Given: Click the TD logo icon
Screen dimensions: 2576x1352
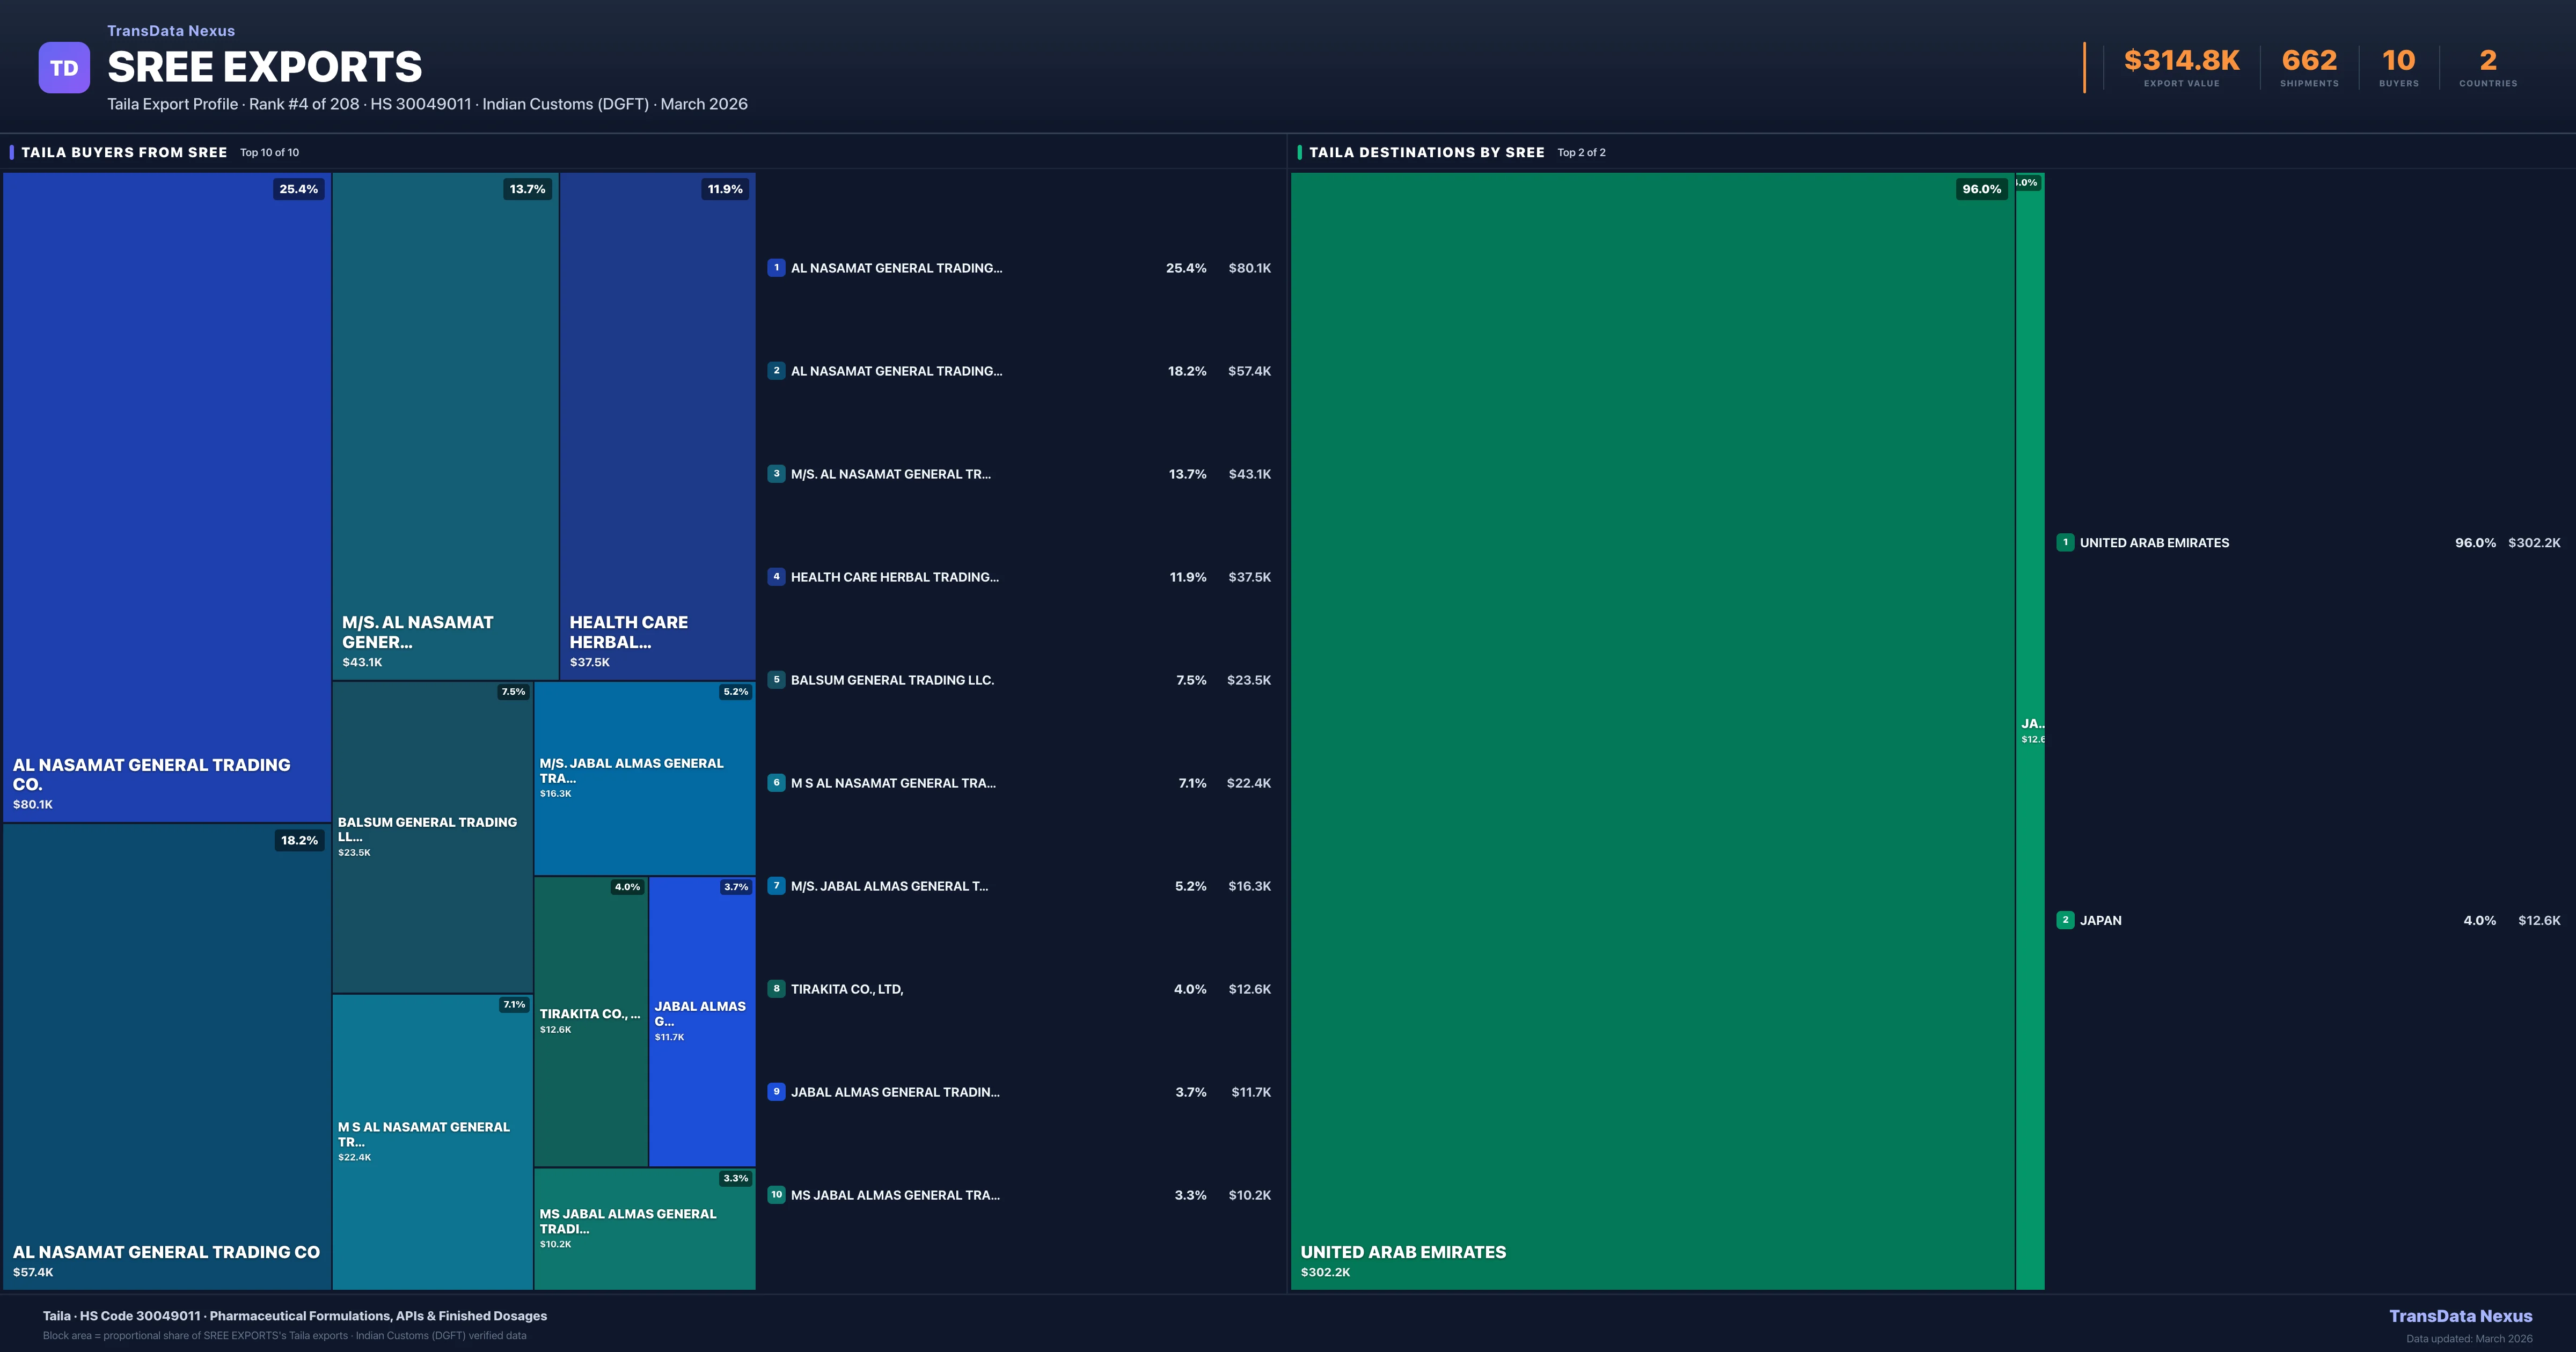Looking at the screenshot, I should click(64, 68).
